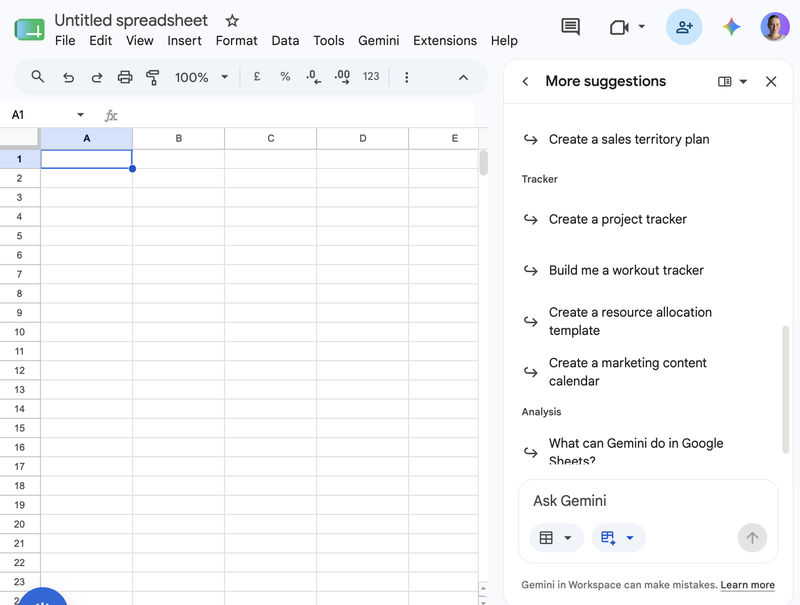This screenshot has height=605, width=800.
Task: Open the Learn more link
Action: point(747,585)
